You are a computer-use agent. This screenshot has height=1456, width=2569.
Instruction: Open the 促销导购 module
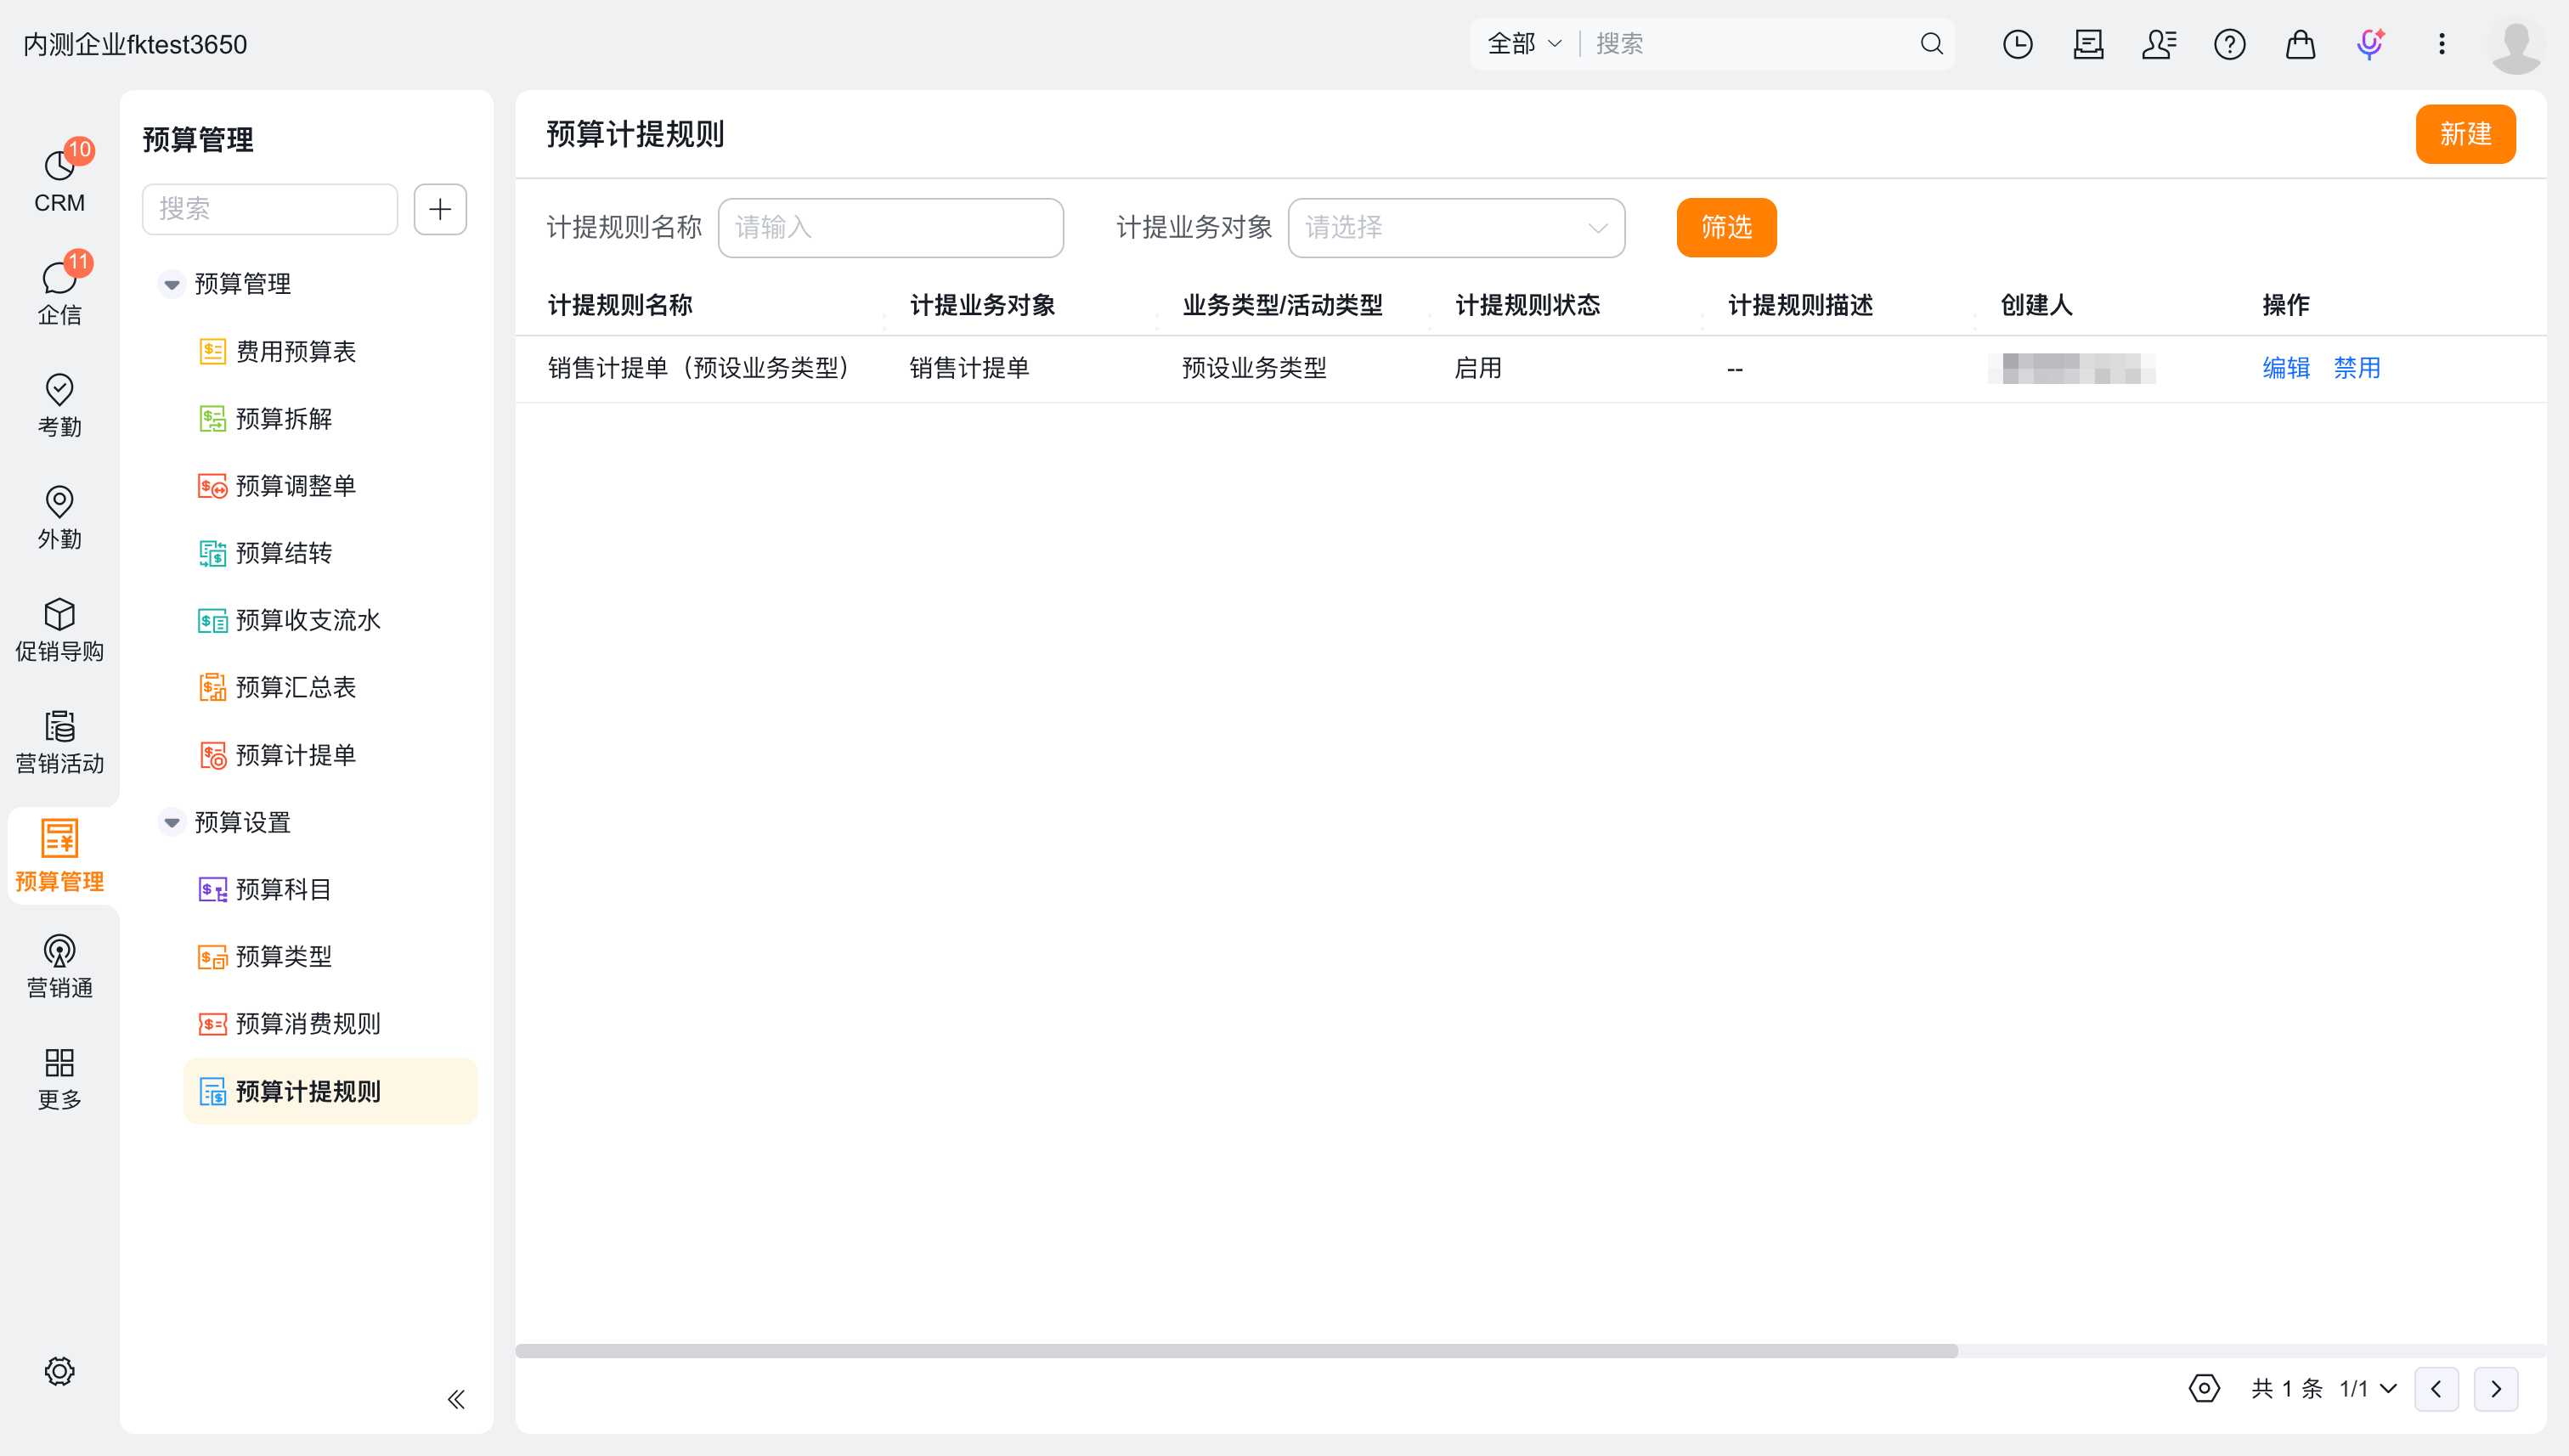pos(59,629)
